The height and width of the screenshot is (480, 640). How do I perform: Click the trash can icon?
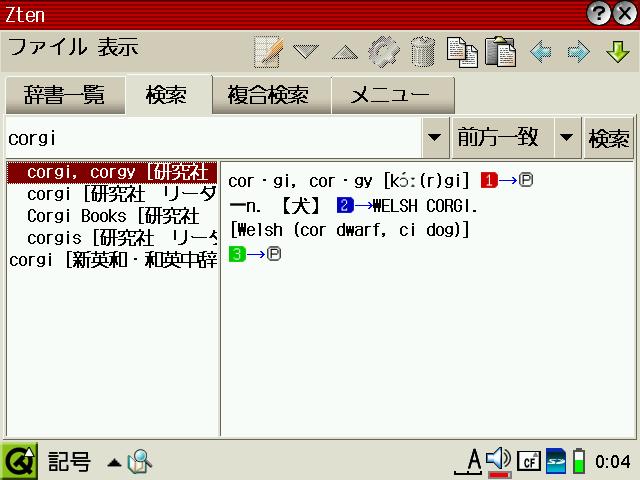click(x=423, y=51)
